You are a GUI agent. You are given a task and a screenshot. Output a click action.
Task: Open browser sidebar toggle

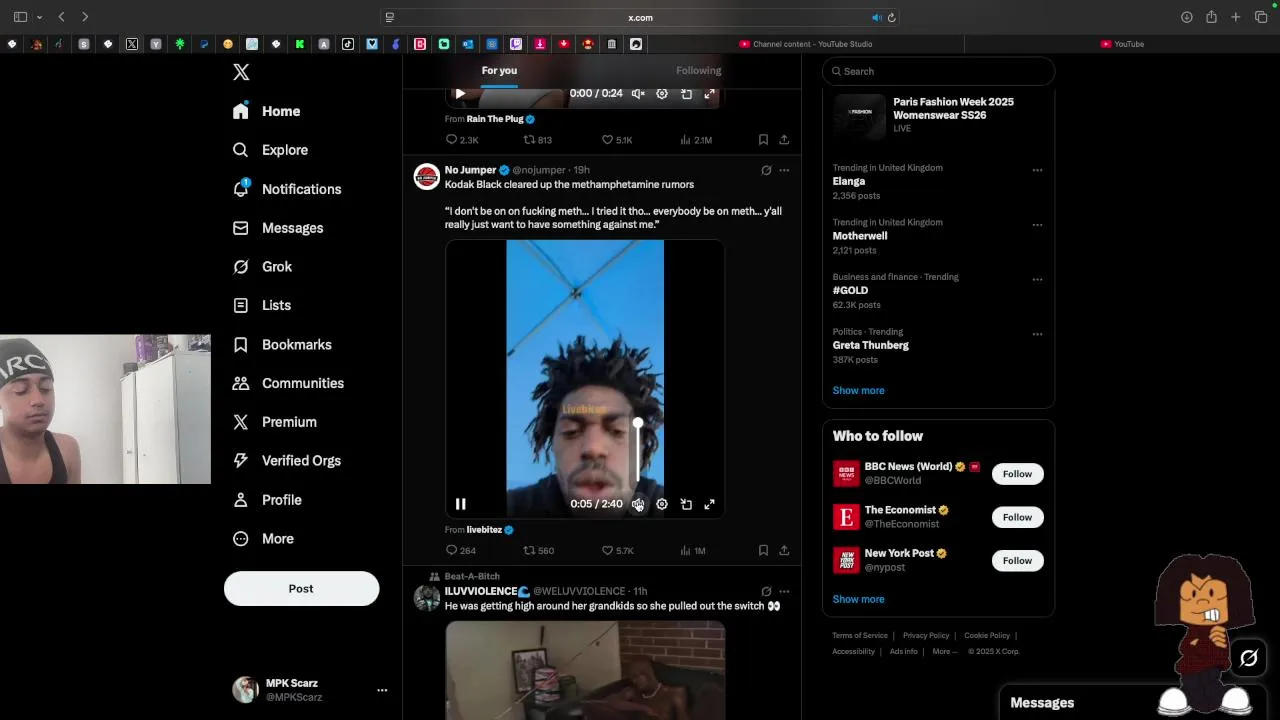tap(20, 17)
